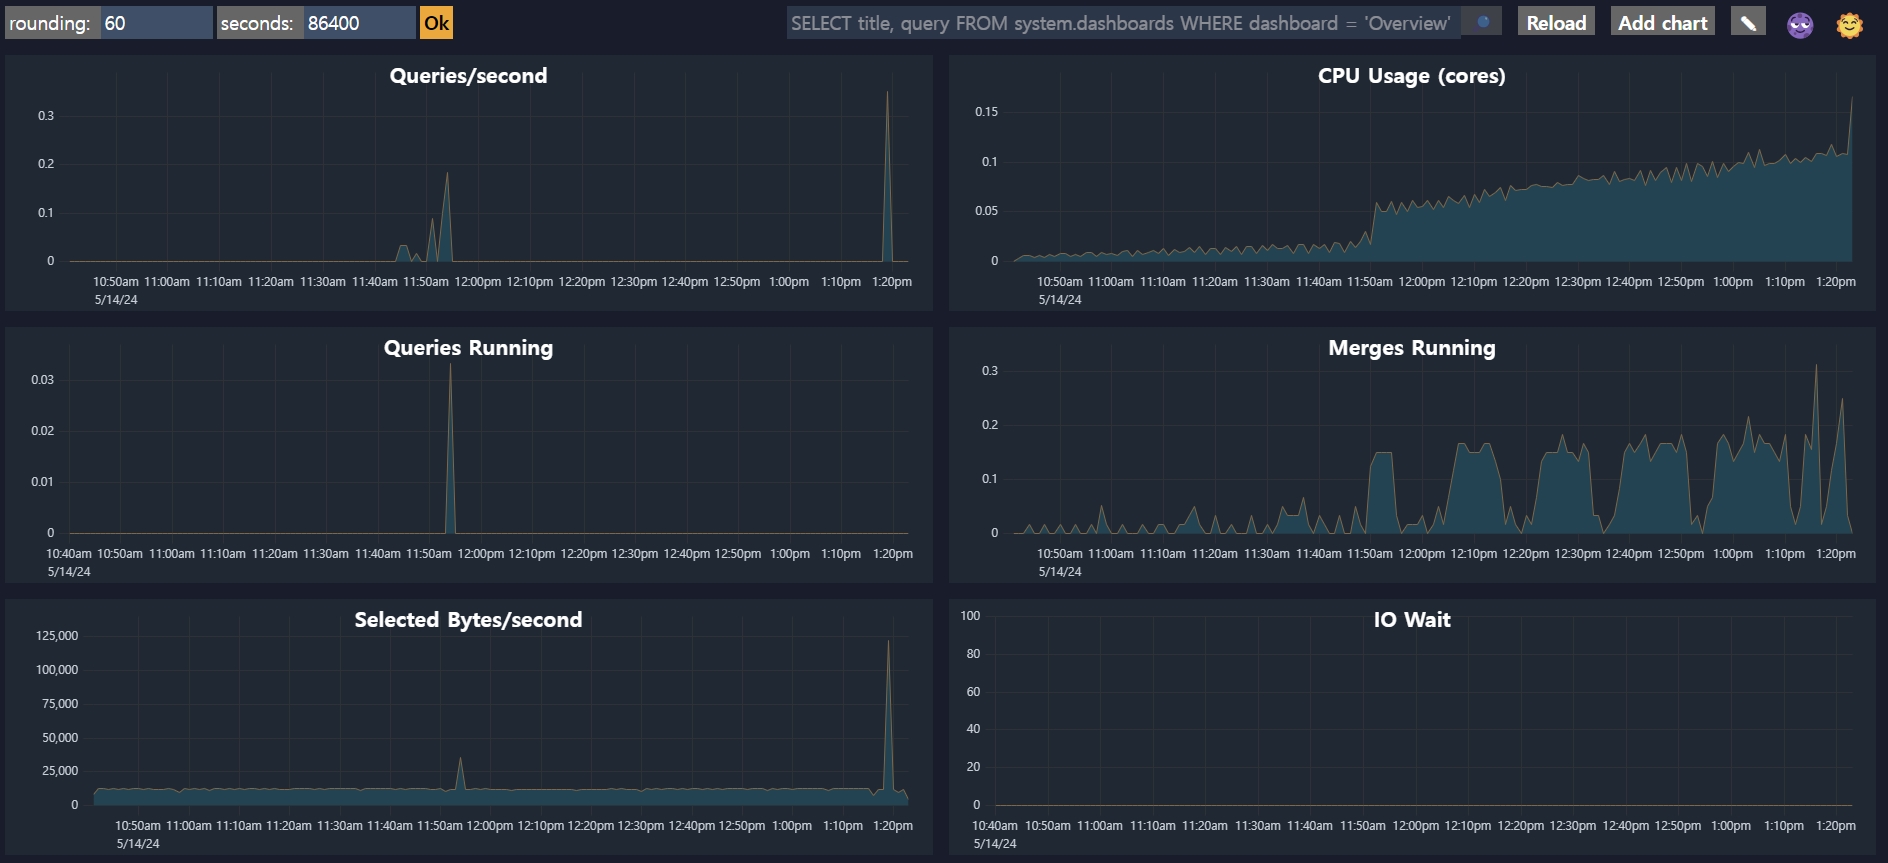Viewport: 1888px width, 863px height.
Task: Click the dashboard SQL query field
Action: 1122,23
